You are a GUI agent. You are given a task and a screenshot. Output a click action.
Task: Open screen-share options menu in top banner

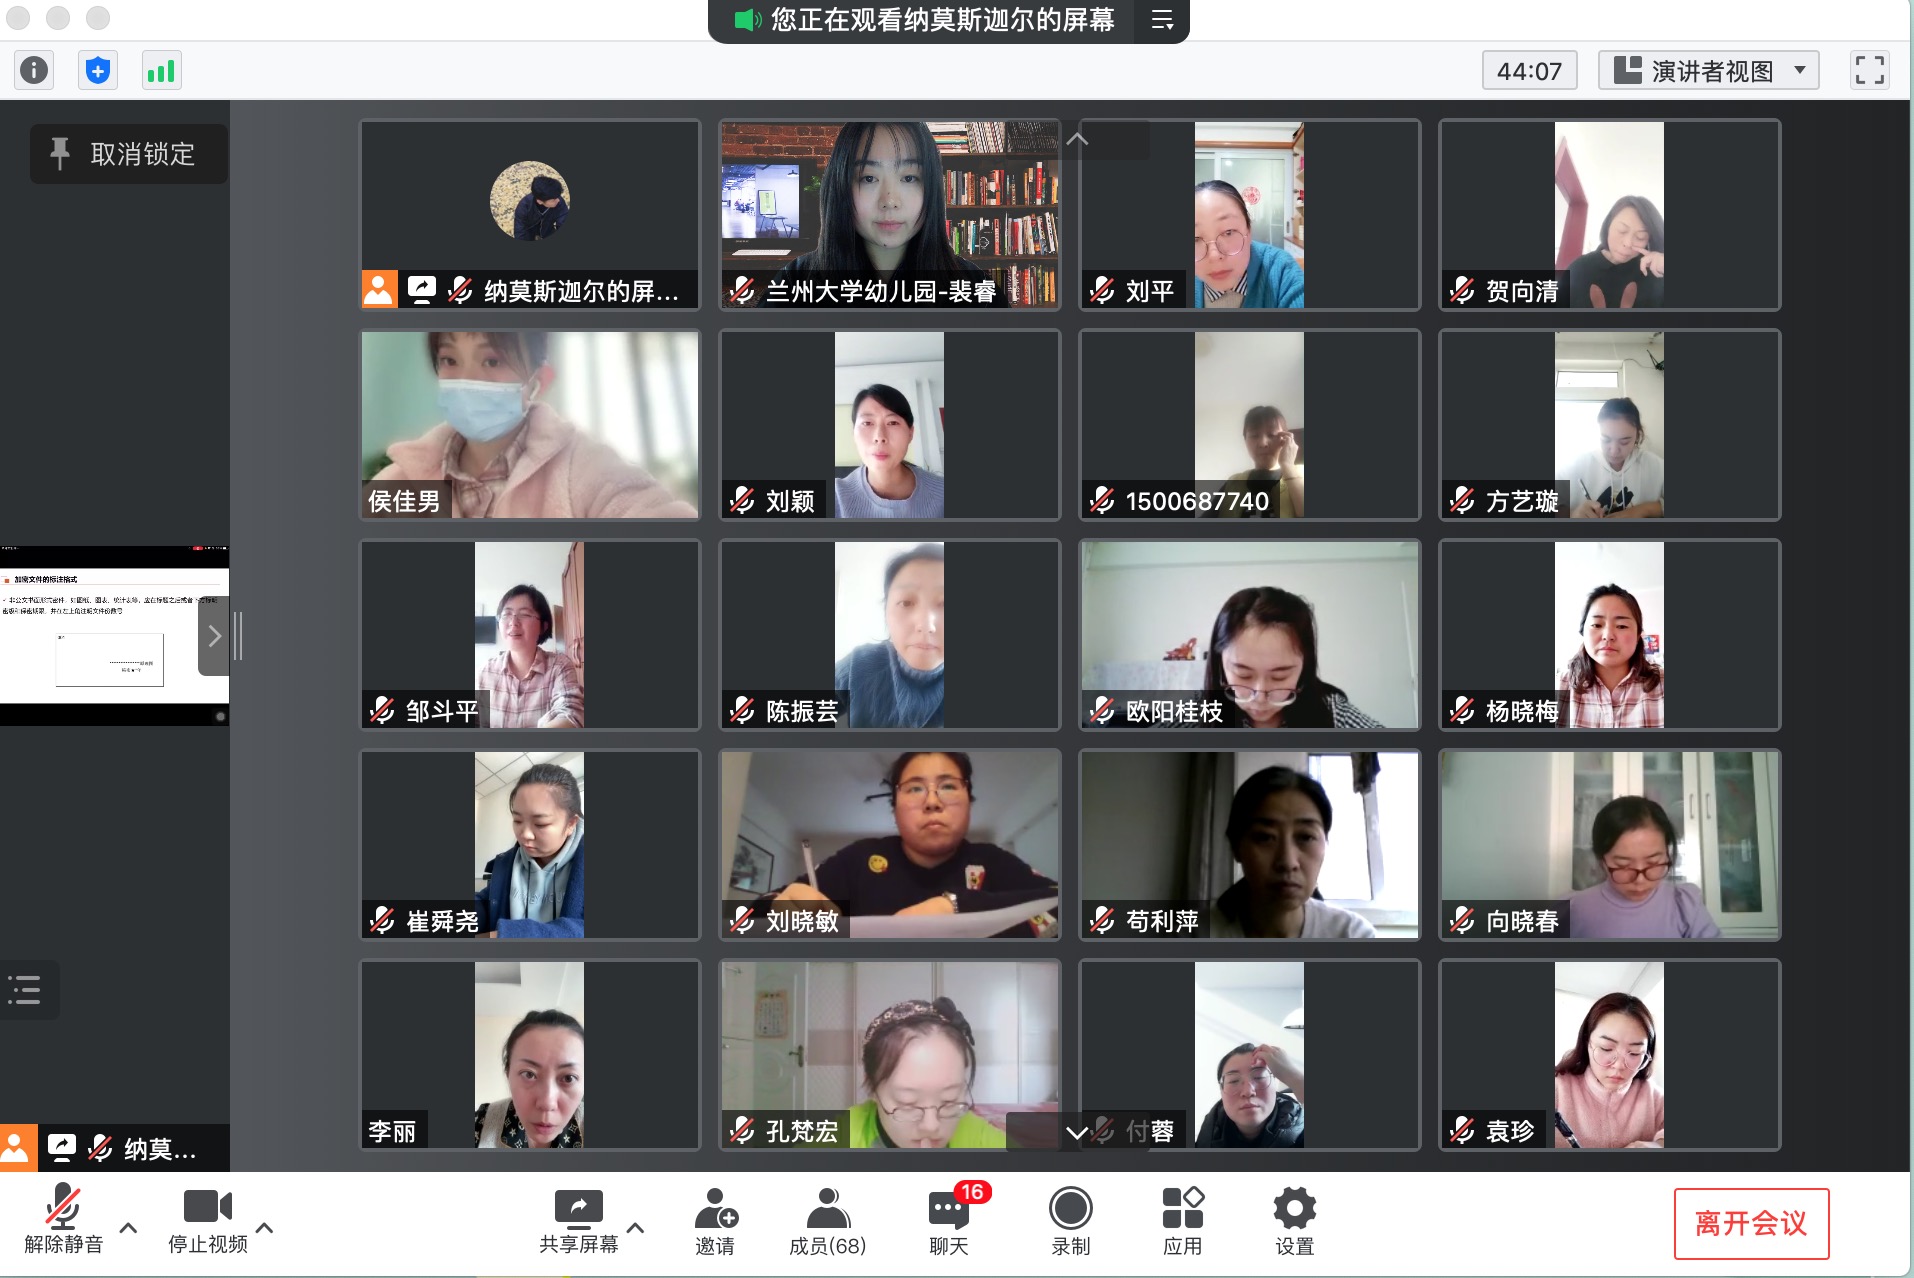coord(1162,20)
